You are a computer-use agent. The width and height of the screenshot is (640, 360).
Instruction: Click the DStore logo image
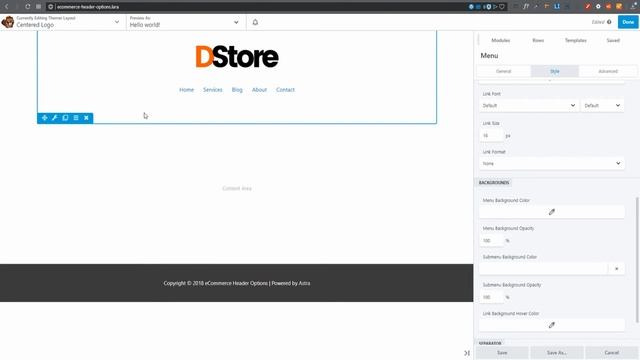[237, 57]
